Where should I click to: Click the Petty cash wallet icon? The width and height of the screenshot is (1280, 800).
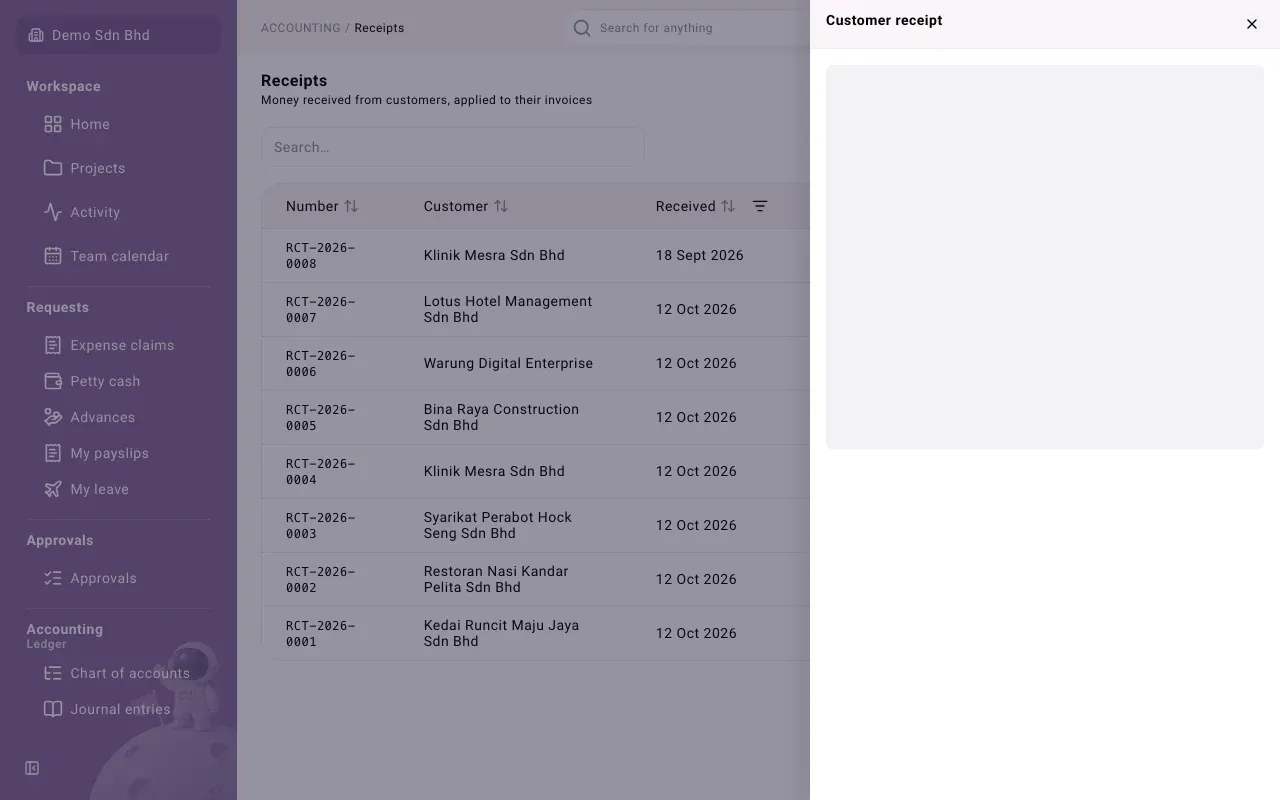point(53,381)
